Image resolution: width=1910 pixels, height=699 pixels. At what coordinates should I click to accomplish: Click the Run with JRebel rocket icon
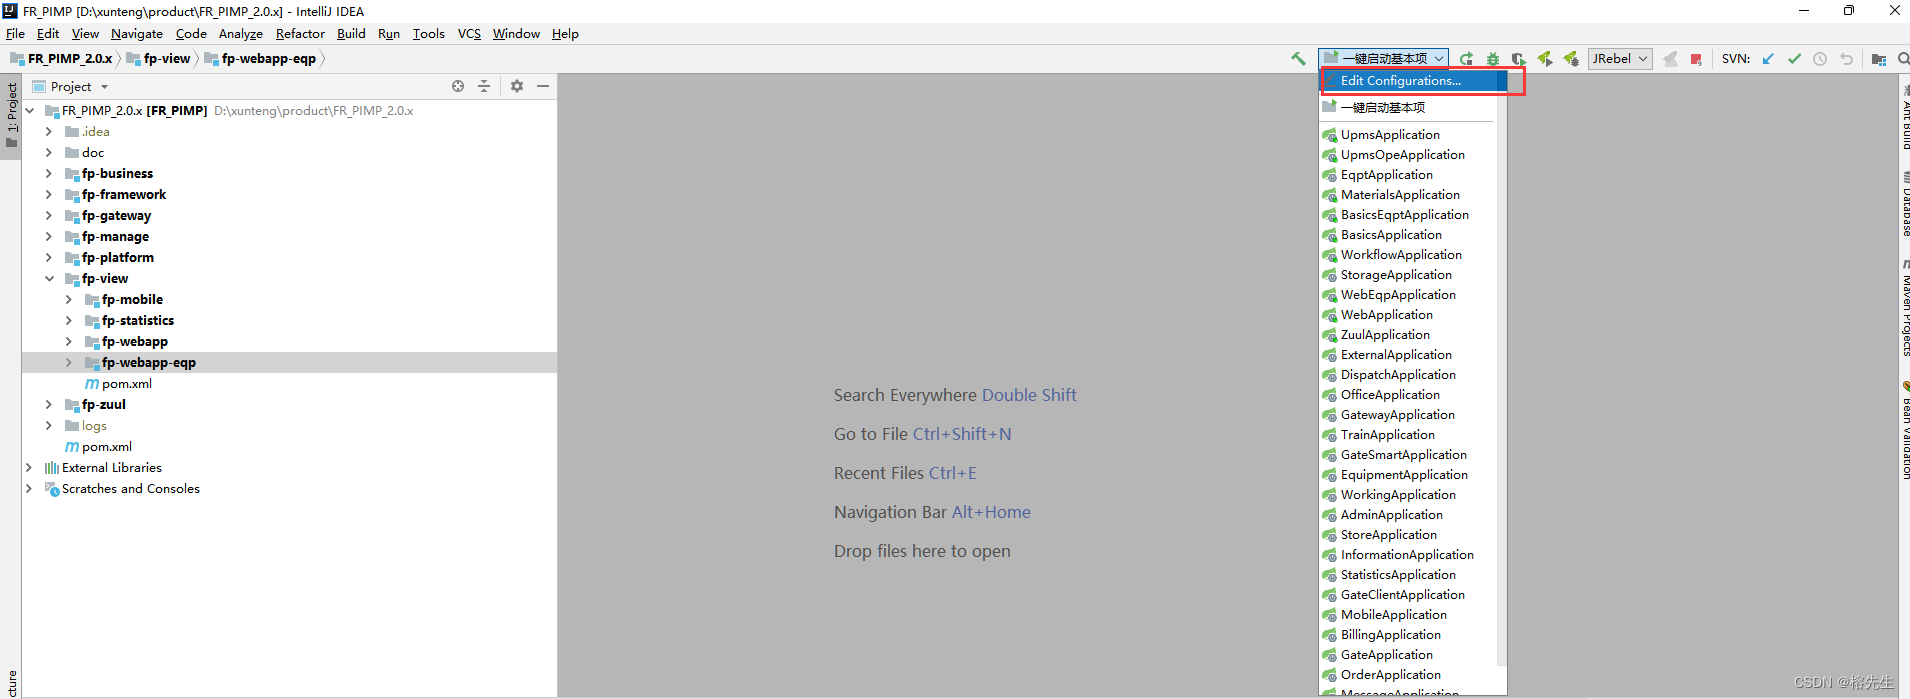(1545, 59)
